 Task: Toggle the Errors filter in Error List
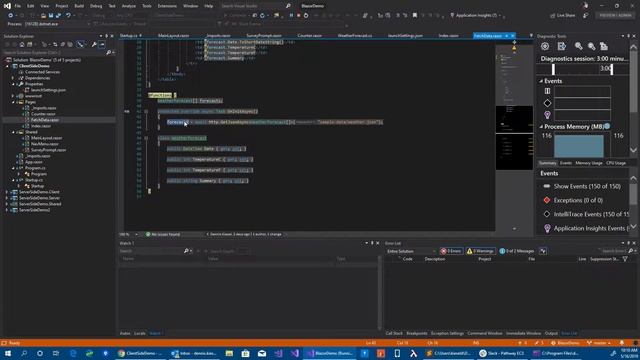click(451, 251)
